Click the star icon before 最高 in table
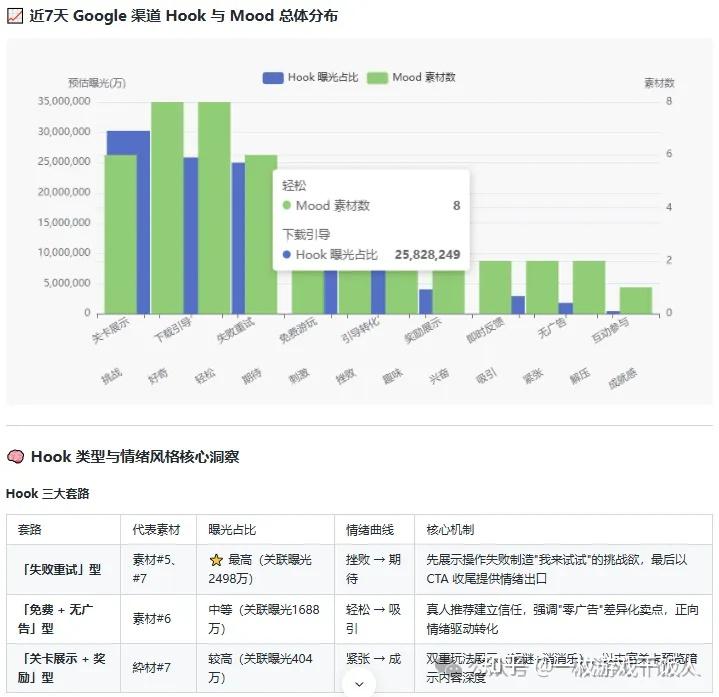 pyautogui.click(x=216, y=560)
